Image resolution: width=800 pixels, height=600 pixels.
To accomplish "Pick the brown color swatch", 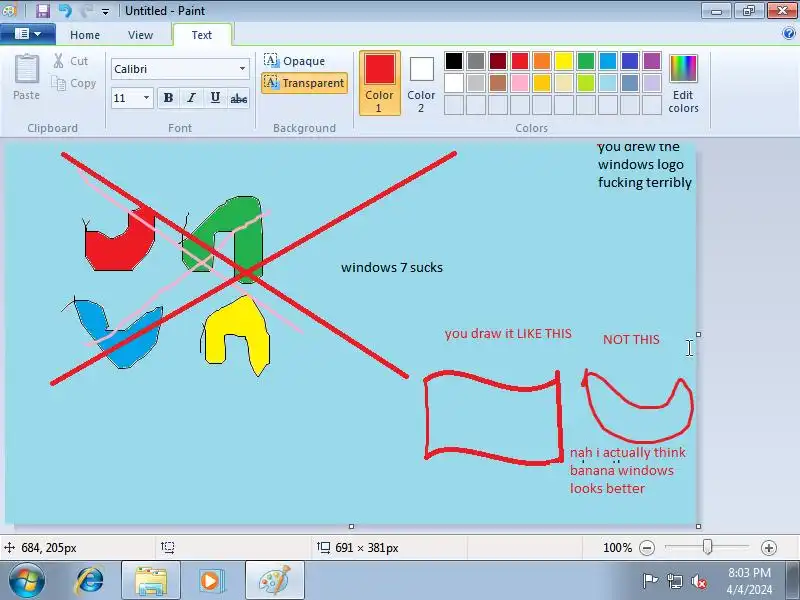I will 498,83.
